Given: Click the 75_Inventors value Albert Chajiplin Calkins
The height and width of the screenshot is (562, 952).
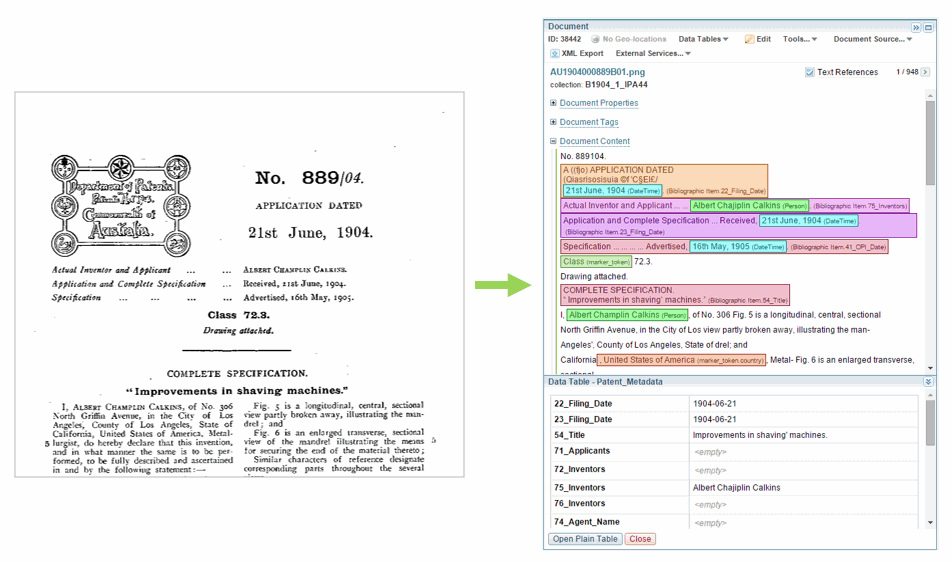Looking at the screenshot, I should (736, 487).
